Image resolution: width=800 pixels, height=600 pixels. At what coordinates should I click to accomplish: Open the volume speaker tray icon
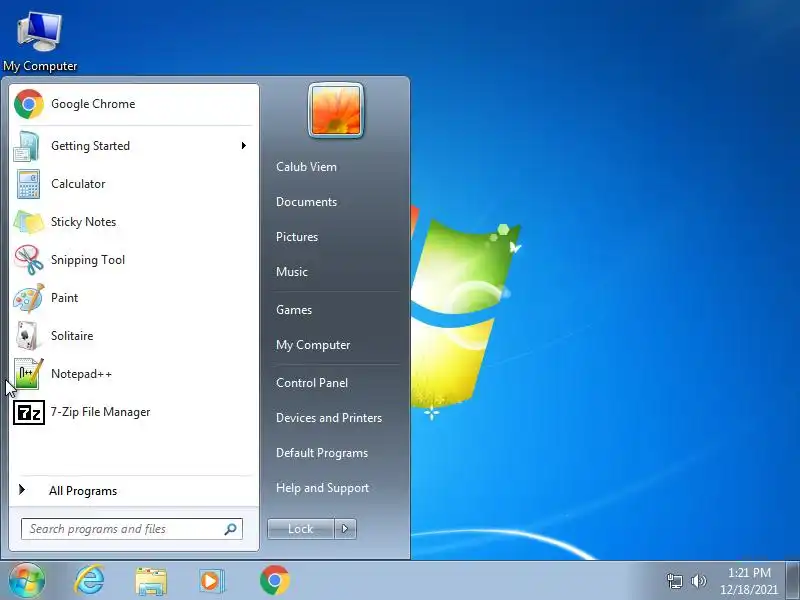click(698, 581)
